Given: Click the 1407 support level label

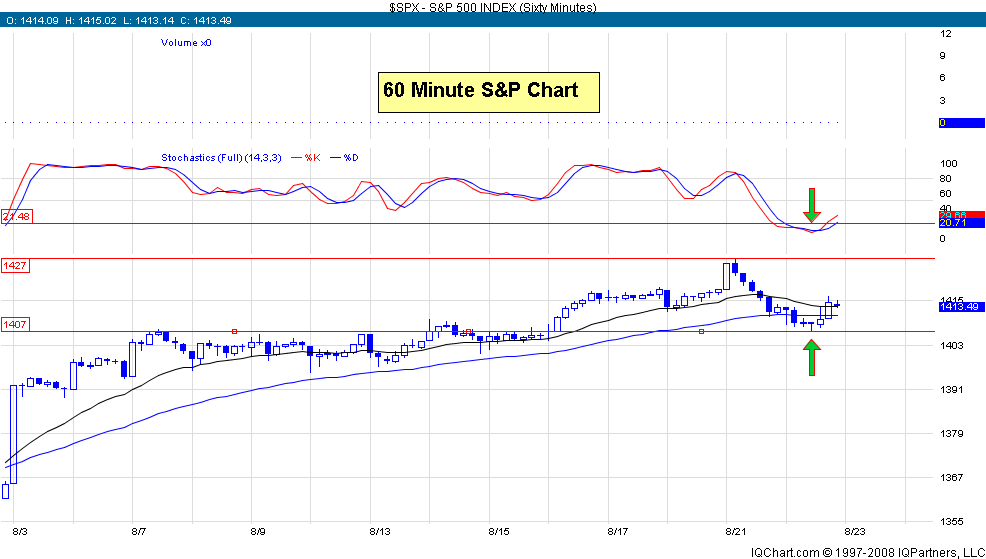Looking at the screenshot, I should (x=15, y=324).
